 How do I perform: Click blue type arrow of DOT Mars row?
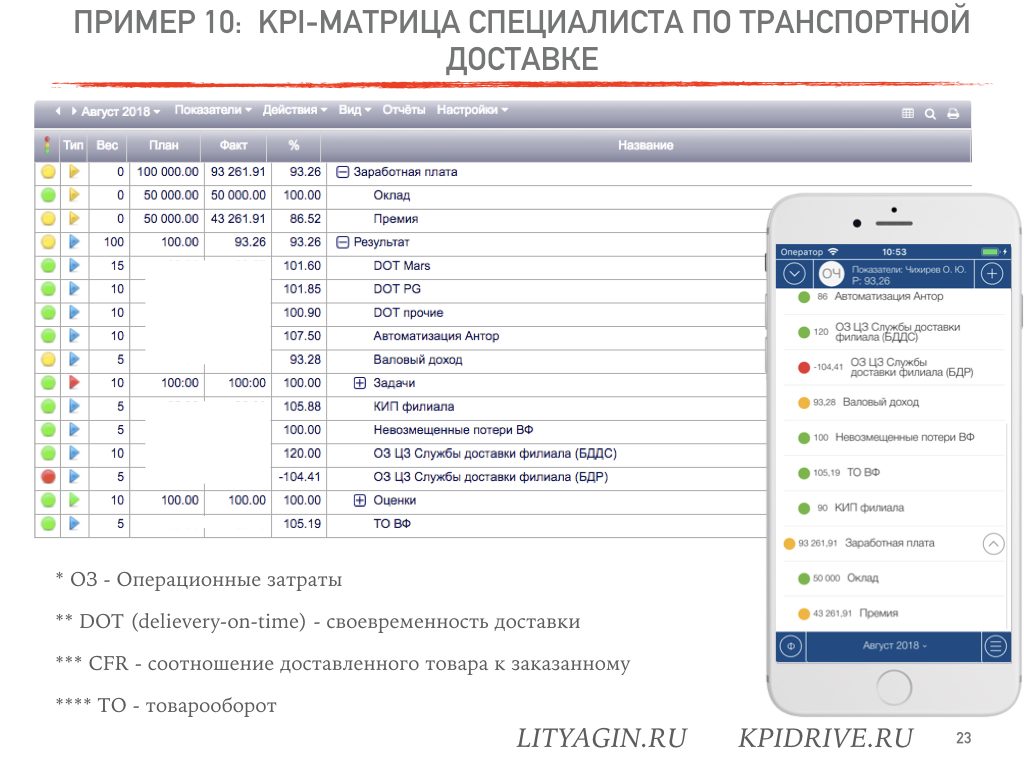coord(74,266)
